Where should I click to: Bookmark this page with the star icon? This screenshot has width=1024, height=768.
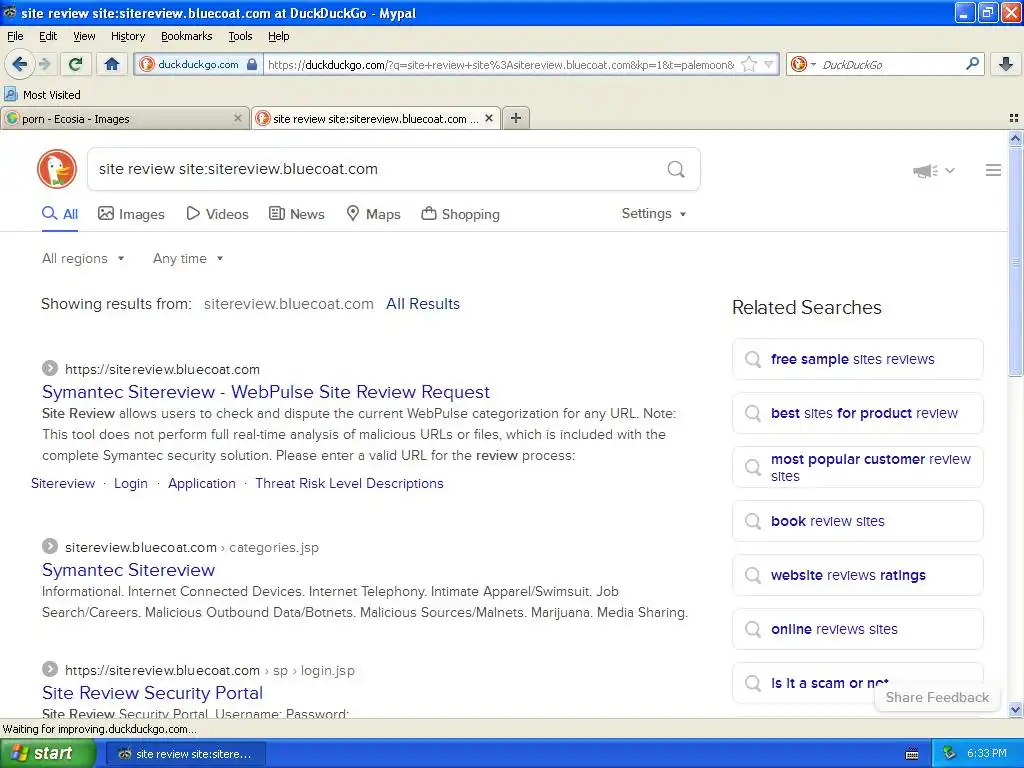point(749,64)
